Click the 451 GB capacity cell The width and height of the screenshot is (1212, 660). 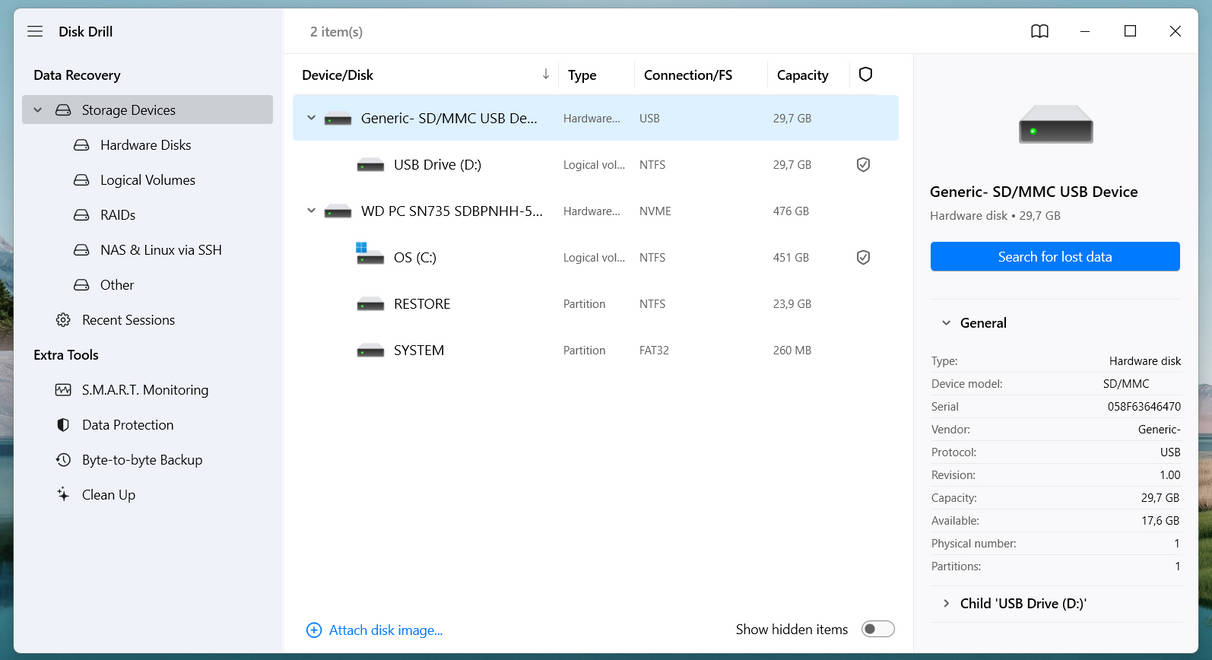(x=791, y=257)
